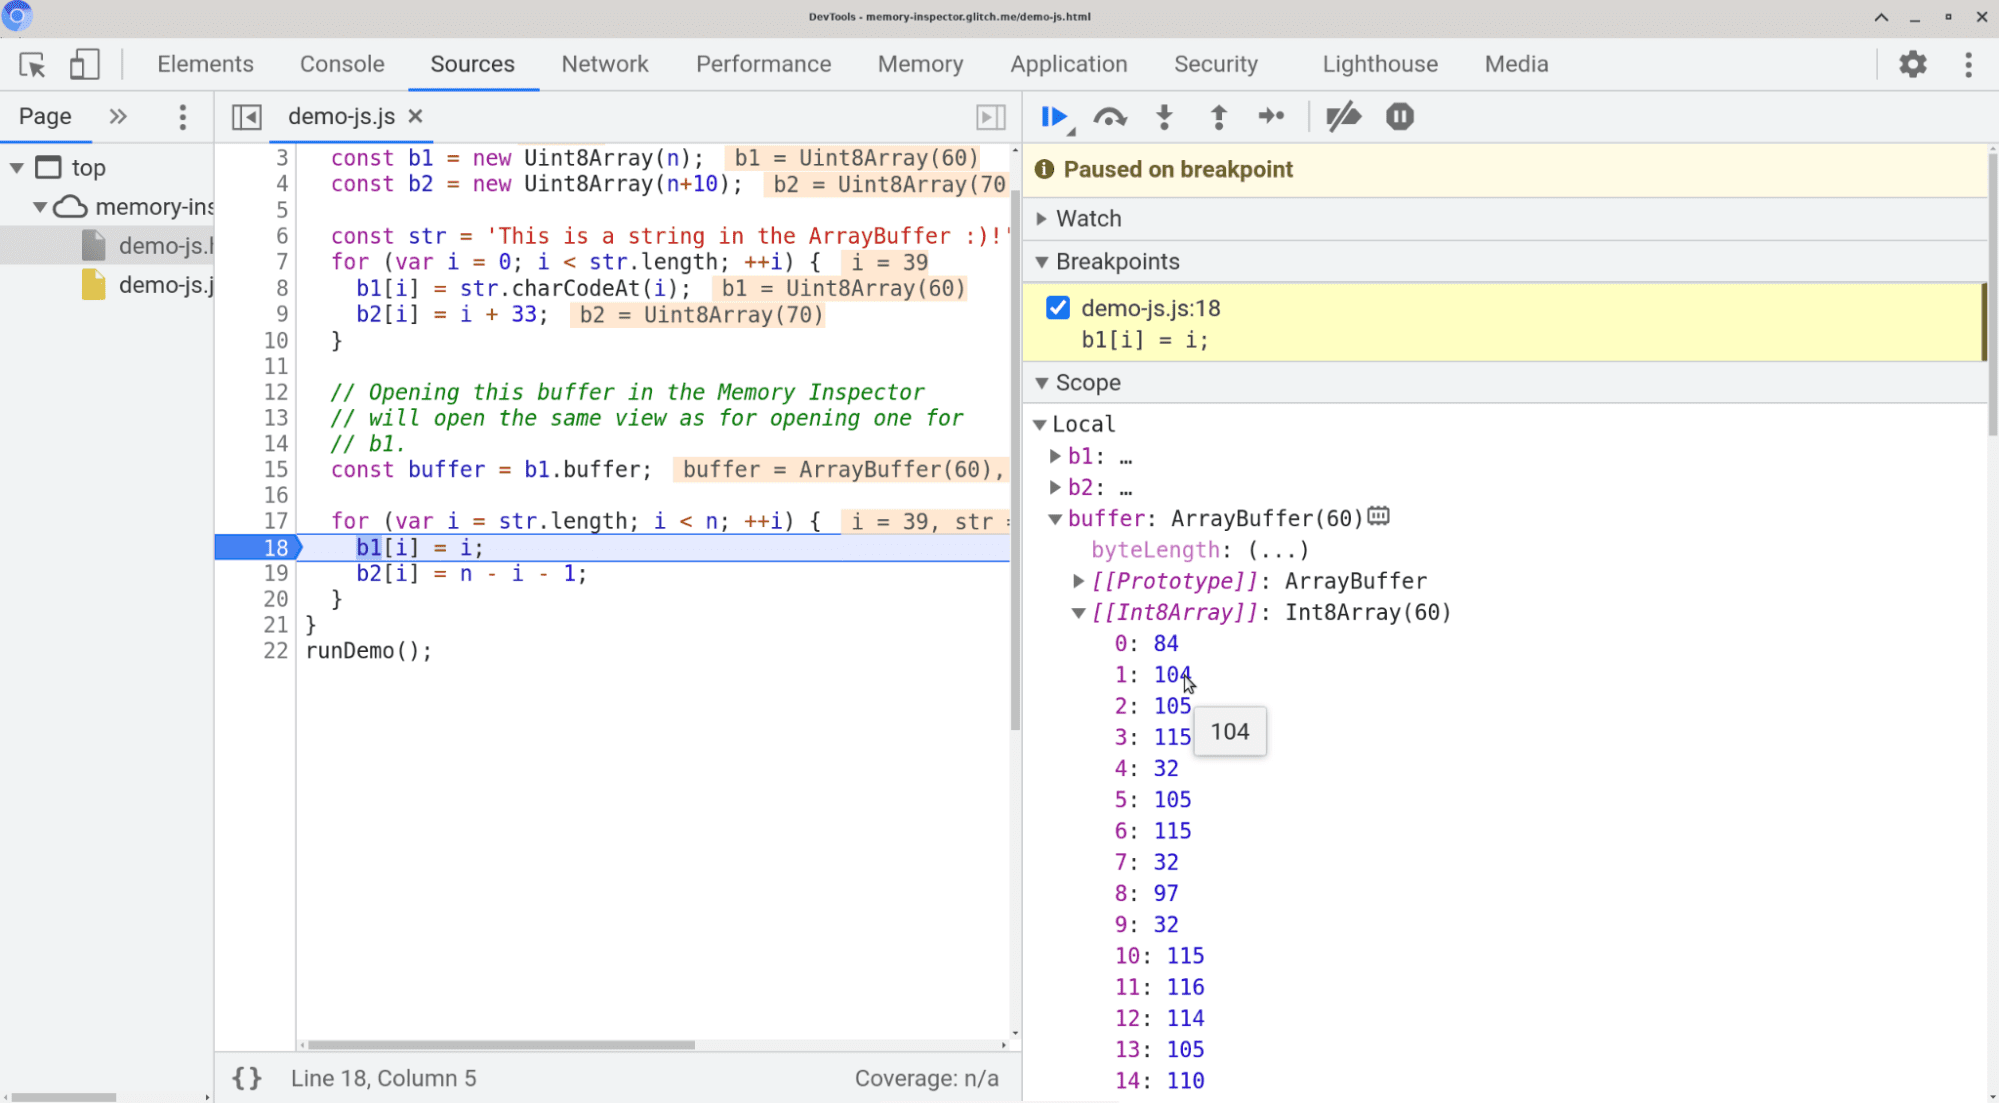Click the Step into next function call icon
The height and width of the screenshot is (1103, 1999).
coord(1164,117)
